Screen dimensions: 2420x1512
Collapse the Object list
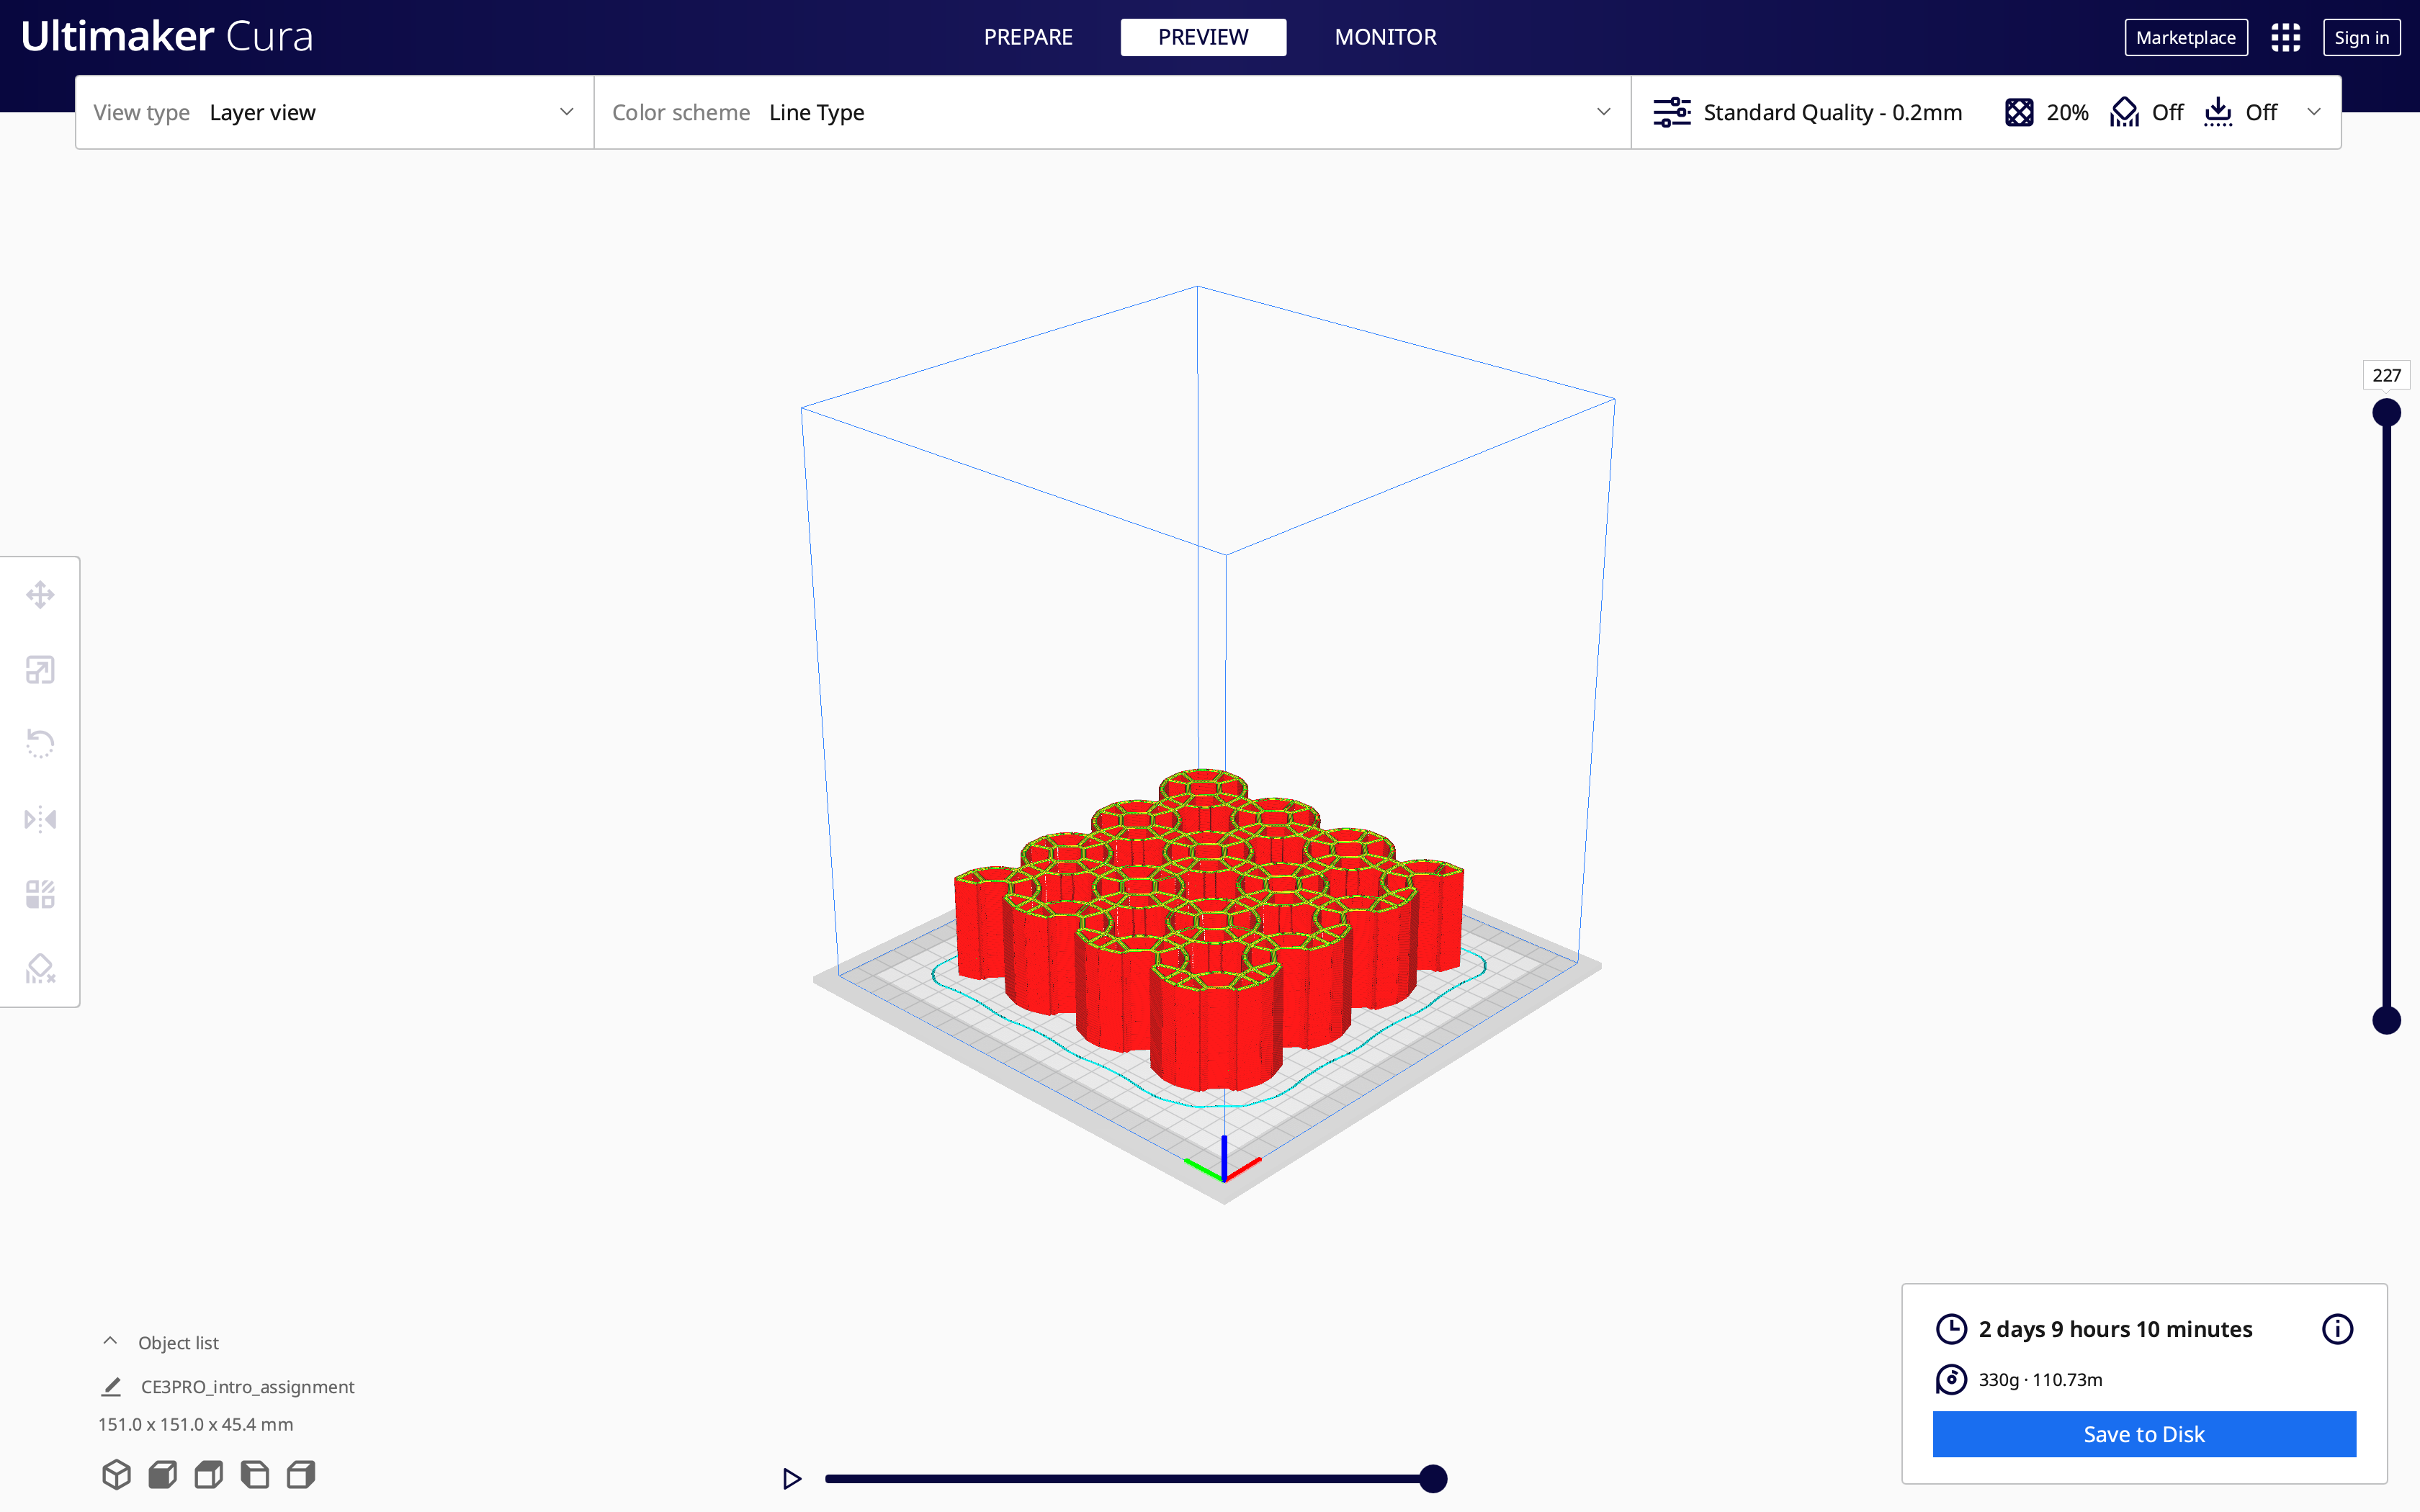pos(110,1342)
